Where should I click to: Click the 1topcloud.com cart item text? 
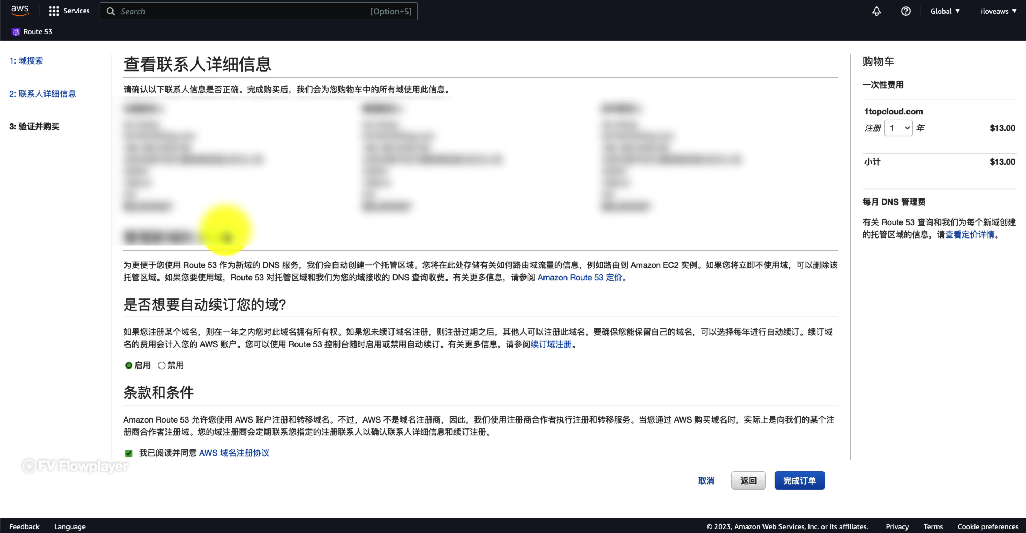[x=893, y=111]
